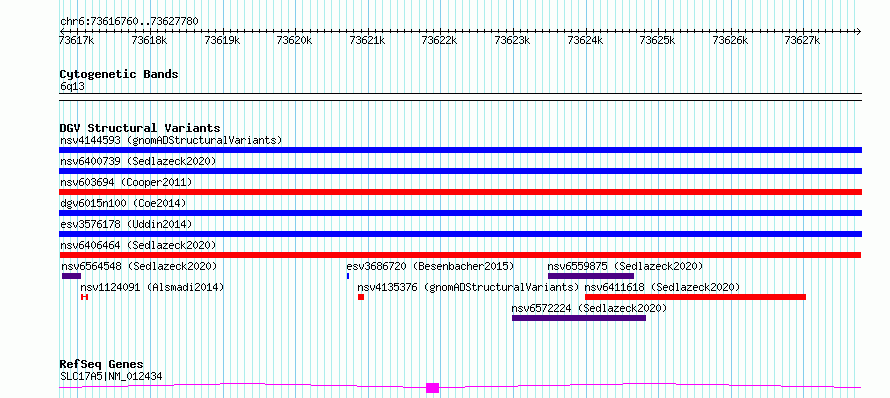Viewport: 890px width, 398px height.
Task: Click the 73622k ruler position
Action: click(440, 40)
